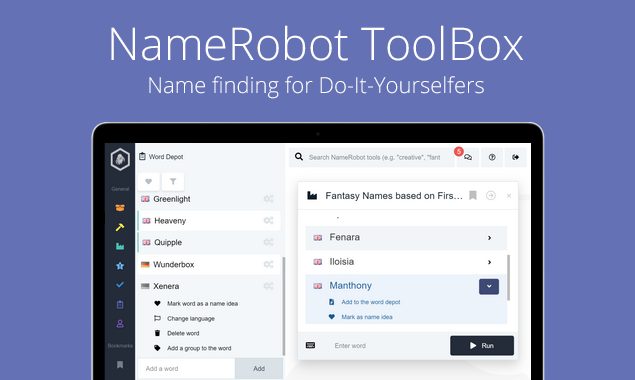Viewport: 635px width, 380px height.
Task: Expand options for Fenara
Action: (489, 238)
